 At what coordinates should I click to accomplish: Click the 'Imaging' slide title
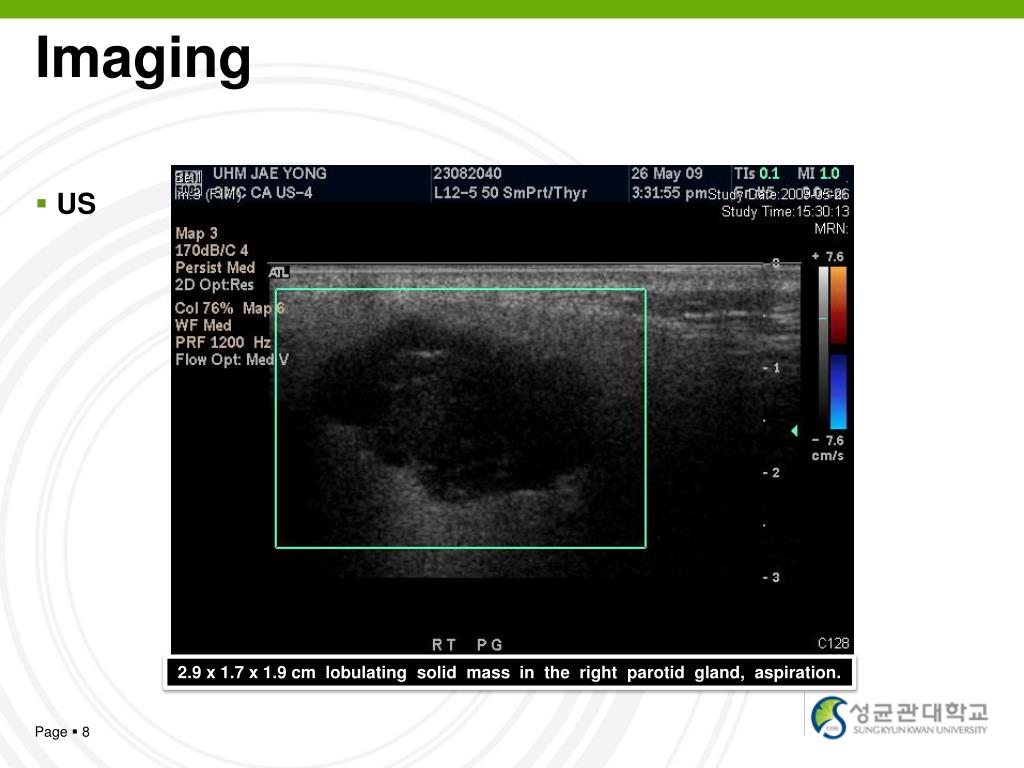click(143, 59)
